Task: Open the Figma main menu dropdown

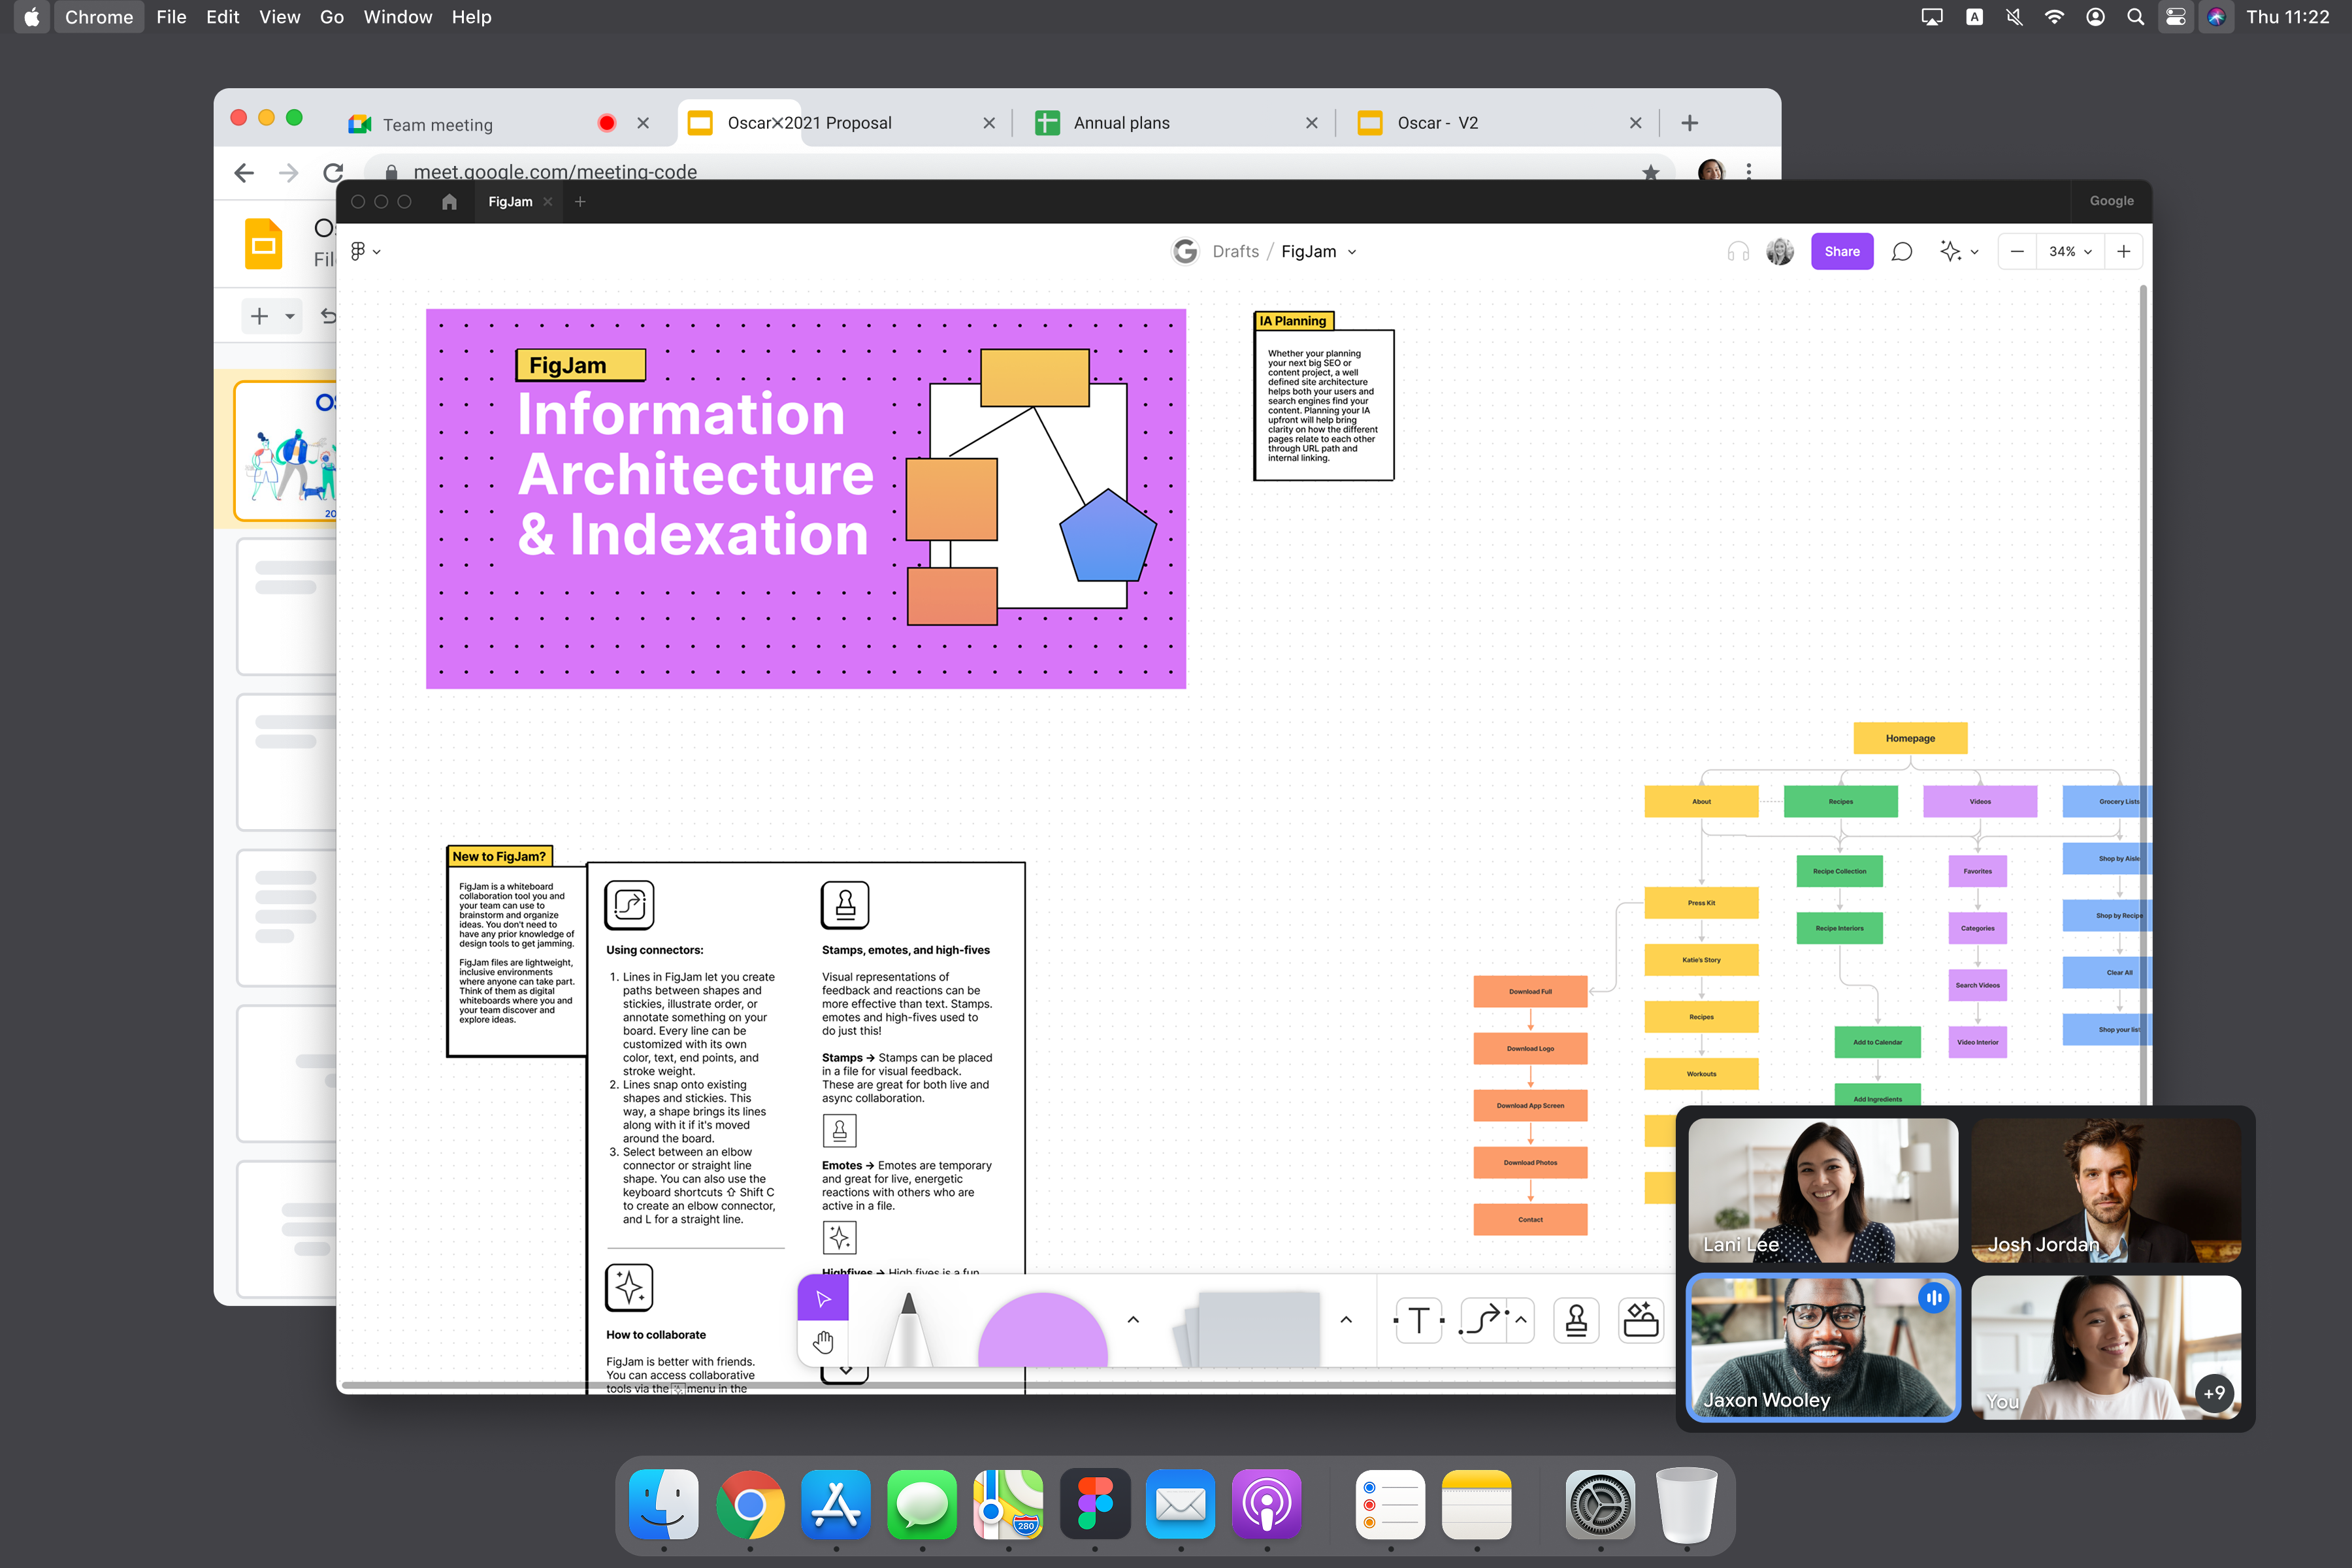Action: (365, 252)
